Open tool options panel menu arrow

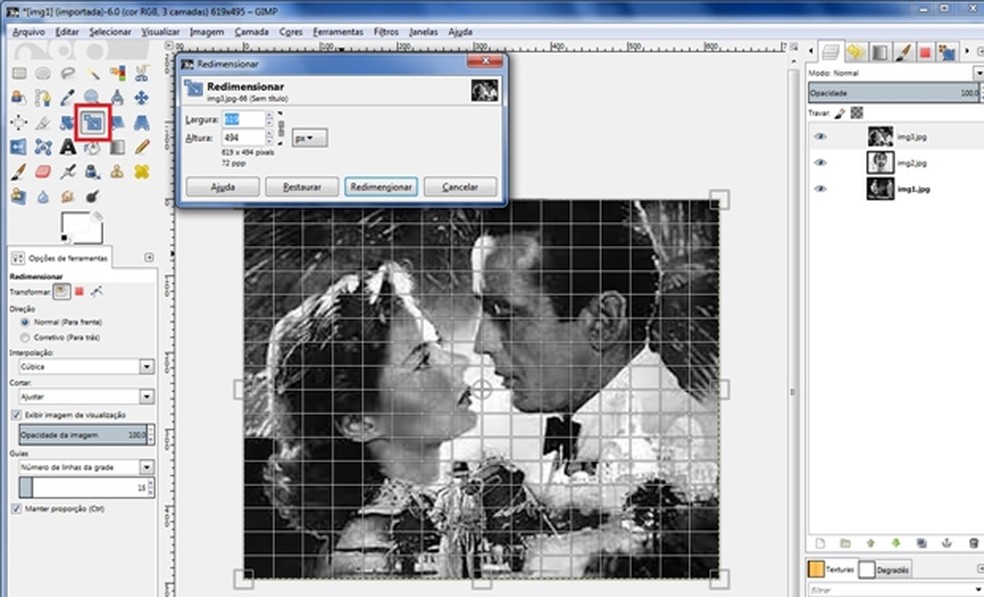[x=149, y=257]
